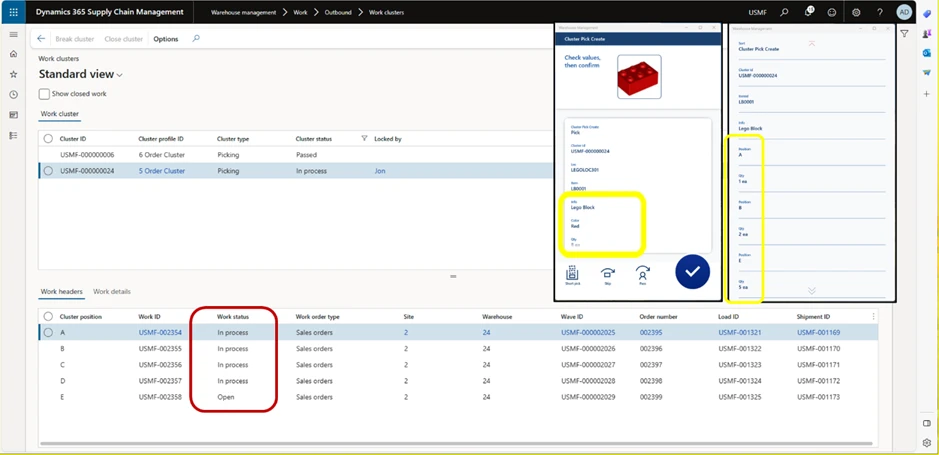
Task: Click the grid splitter handle
Action: [453, 277]
